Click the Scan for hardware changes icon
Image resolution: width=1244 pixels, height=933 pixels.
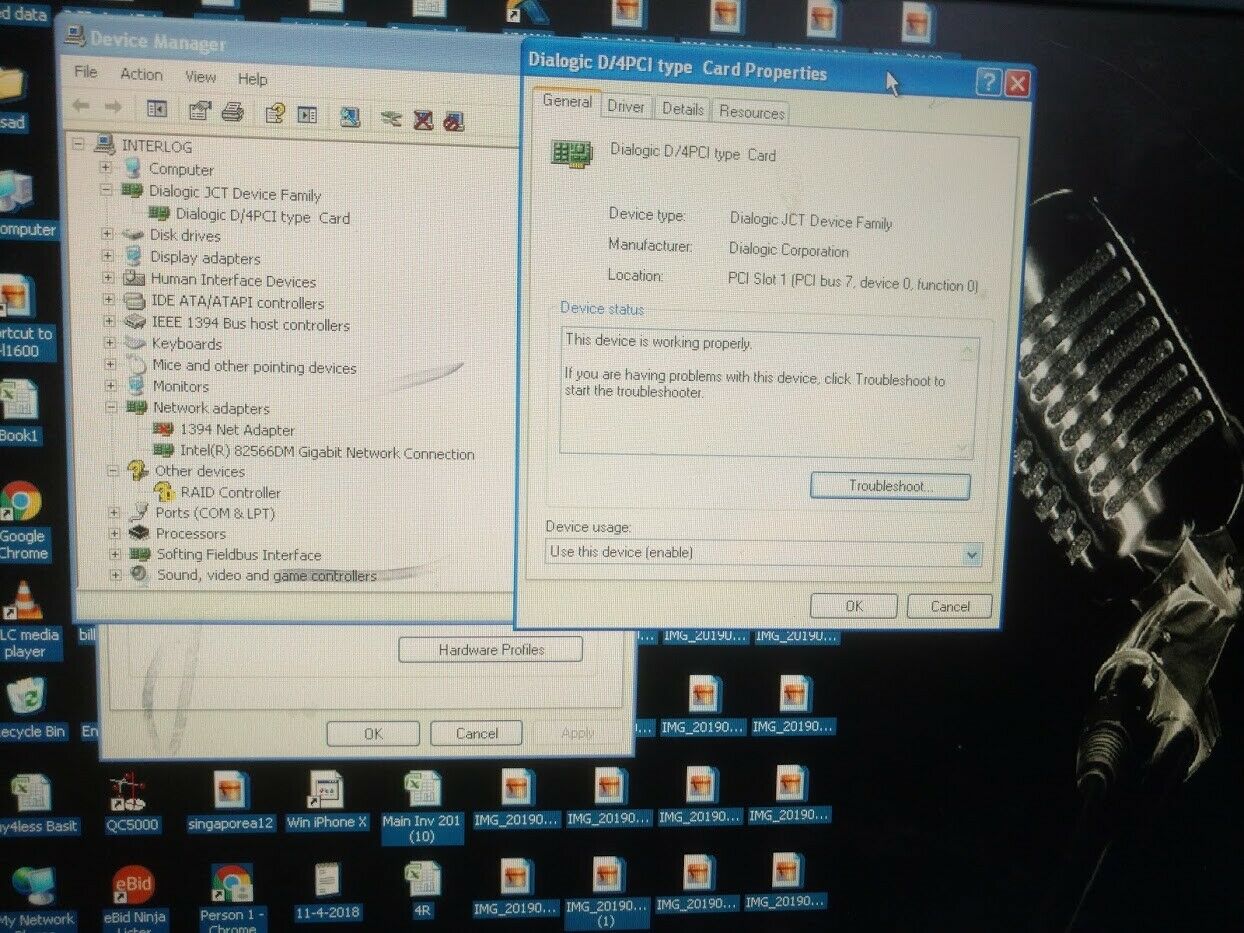(x=349, y=117)
